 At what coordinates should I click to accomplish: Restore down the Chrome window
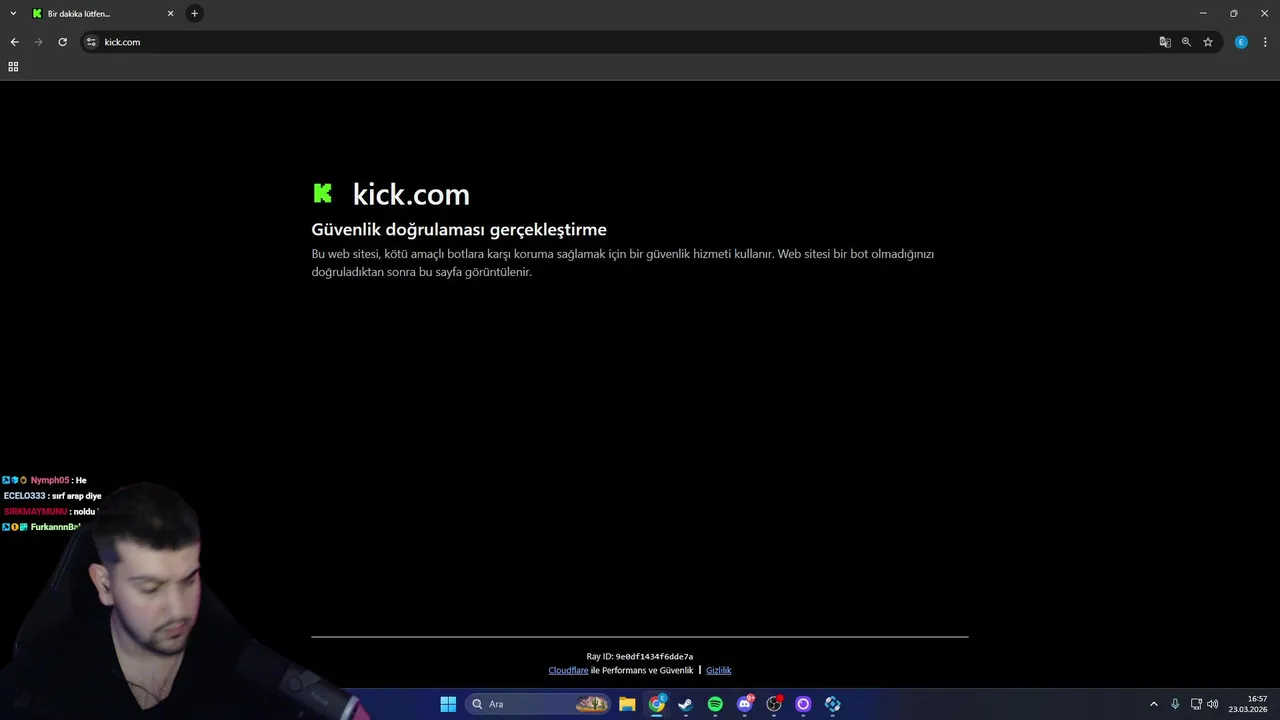[x=1234, y=13]
